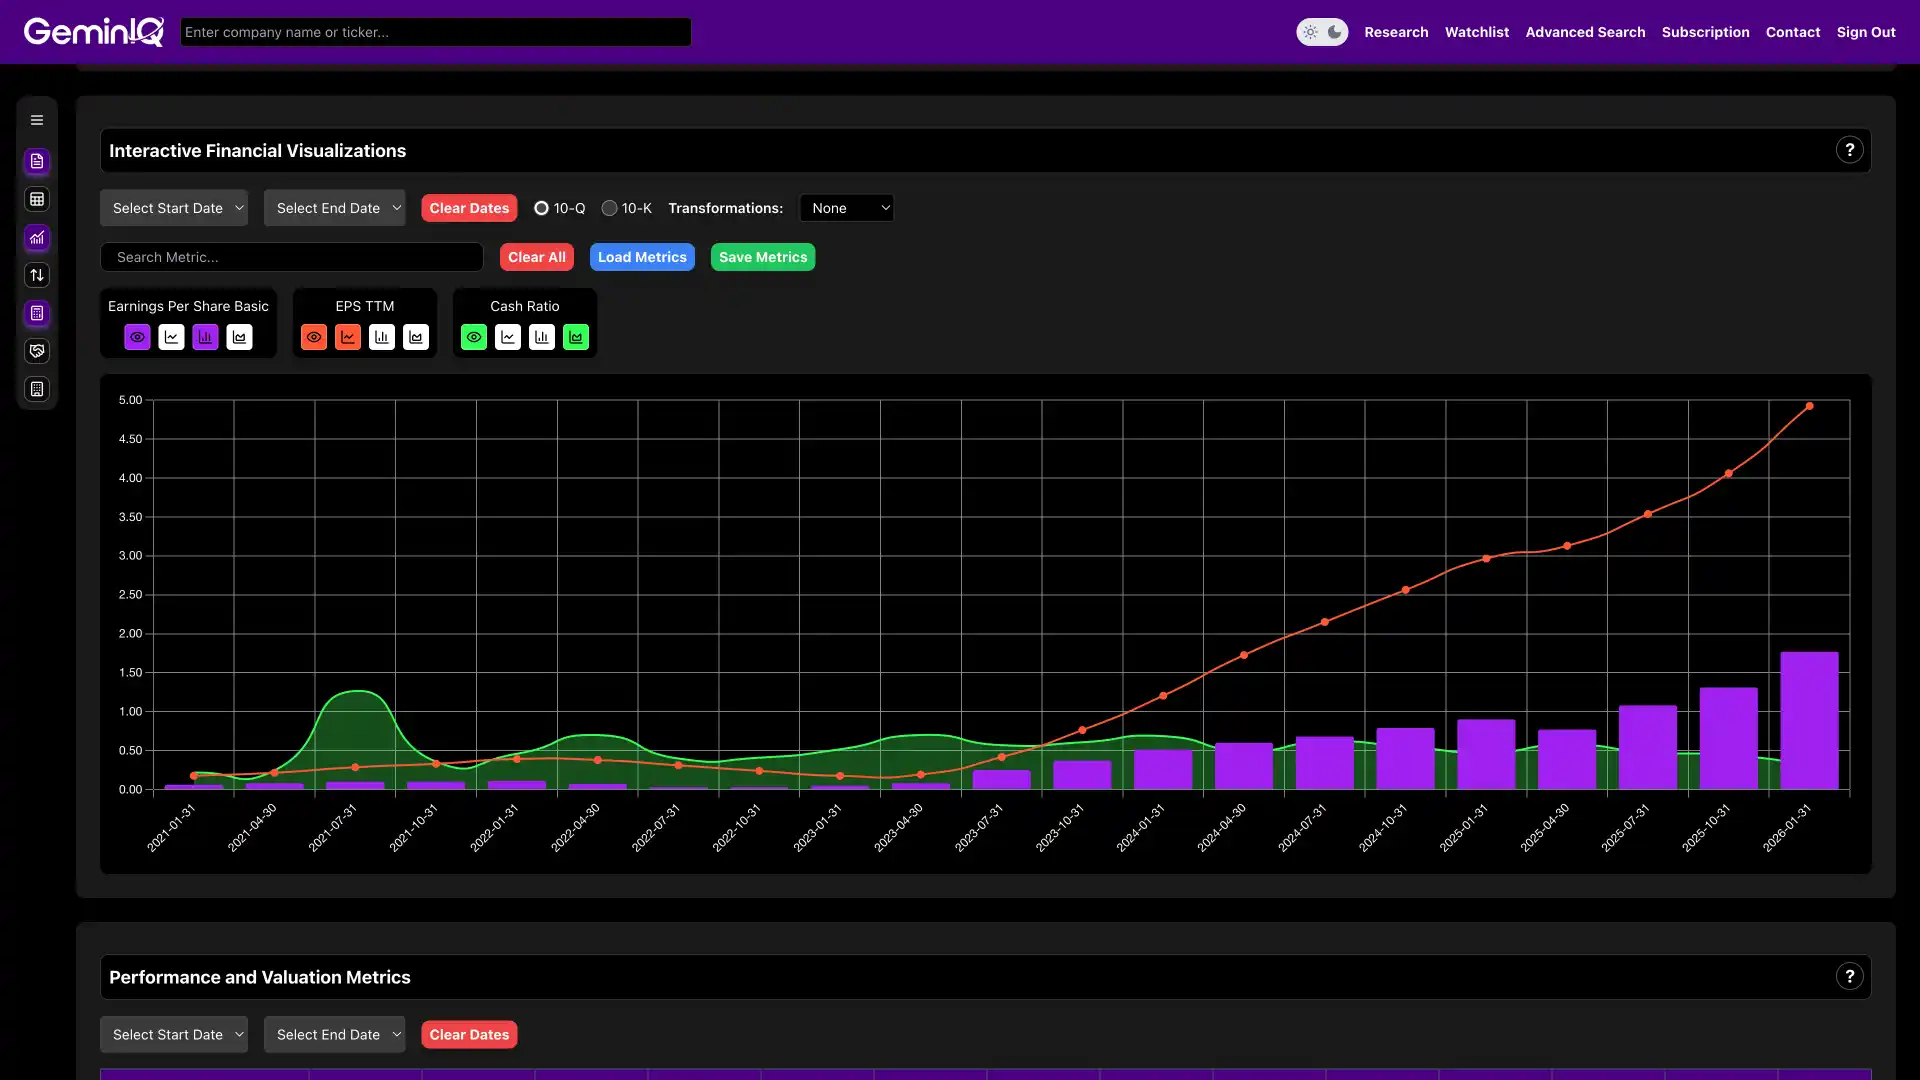Click the sort arrows icon in sidebar
The image size is (1920, 1080).
pos(37,275)
